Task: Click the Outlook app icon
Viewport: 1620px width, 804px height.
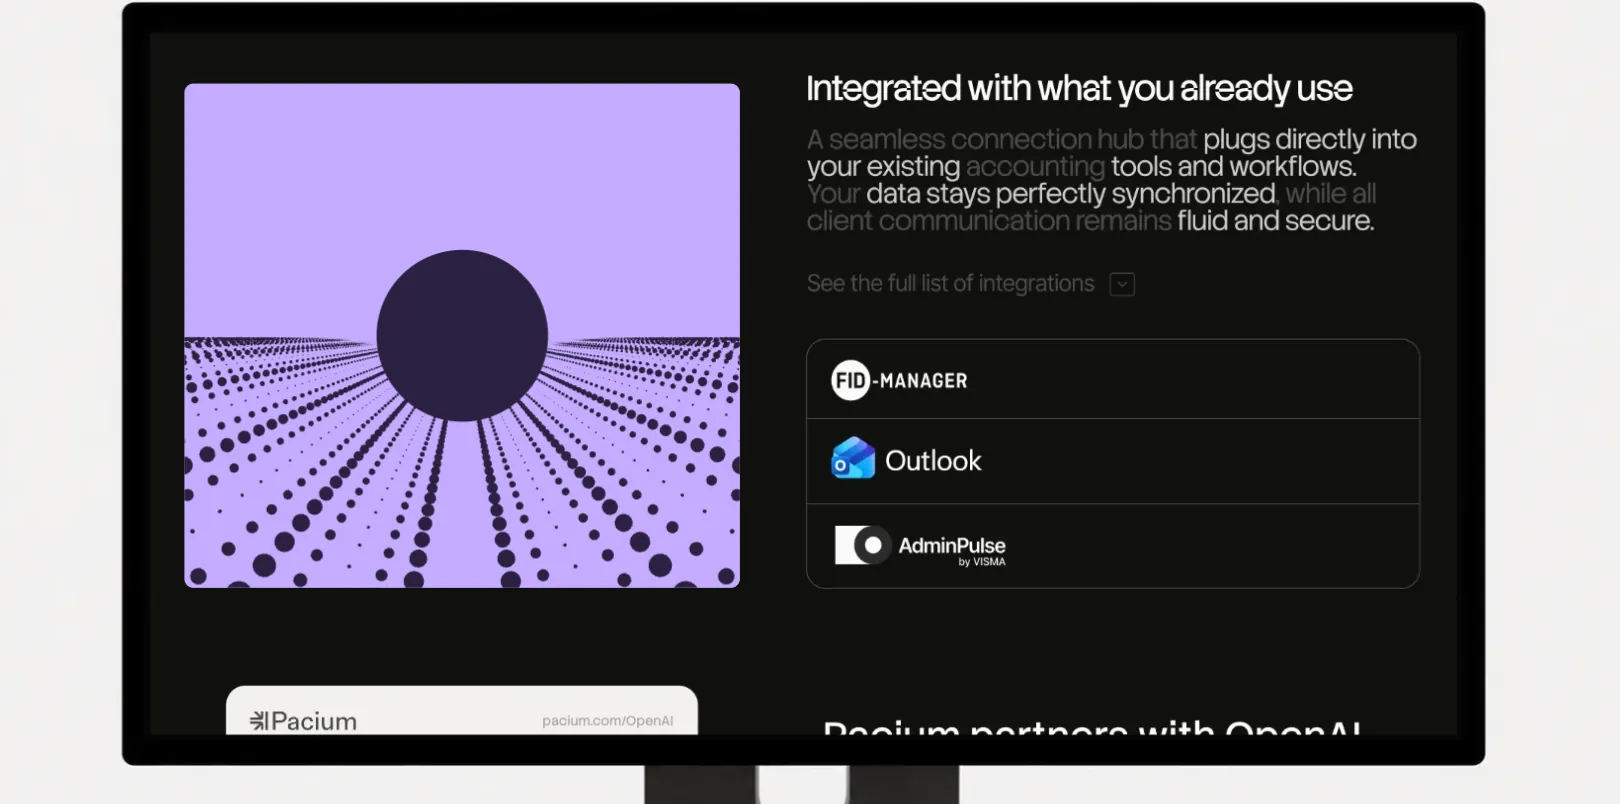Action: pyautogui.click(x=853, y=459)
